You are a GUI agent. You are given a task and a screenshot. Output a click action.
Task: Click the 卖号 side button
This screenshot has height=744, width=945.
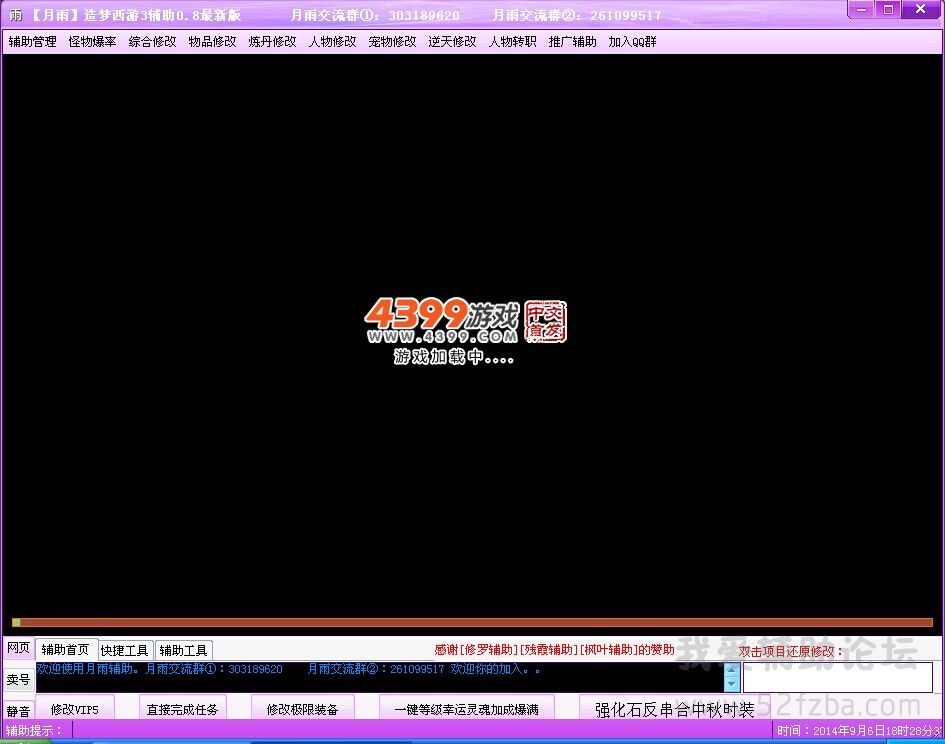pyautogui.click(x=18, y=679)
